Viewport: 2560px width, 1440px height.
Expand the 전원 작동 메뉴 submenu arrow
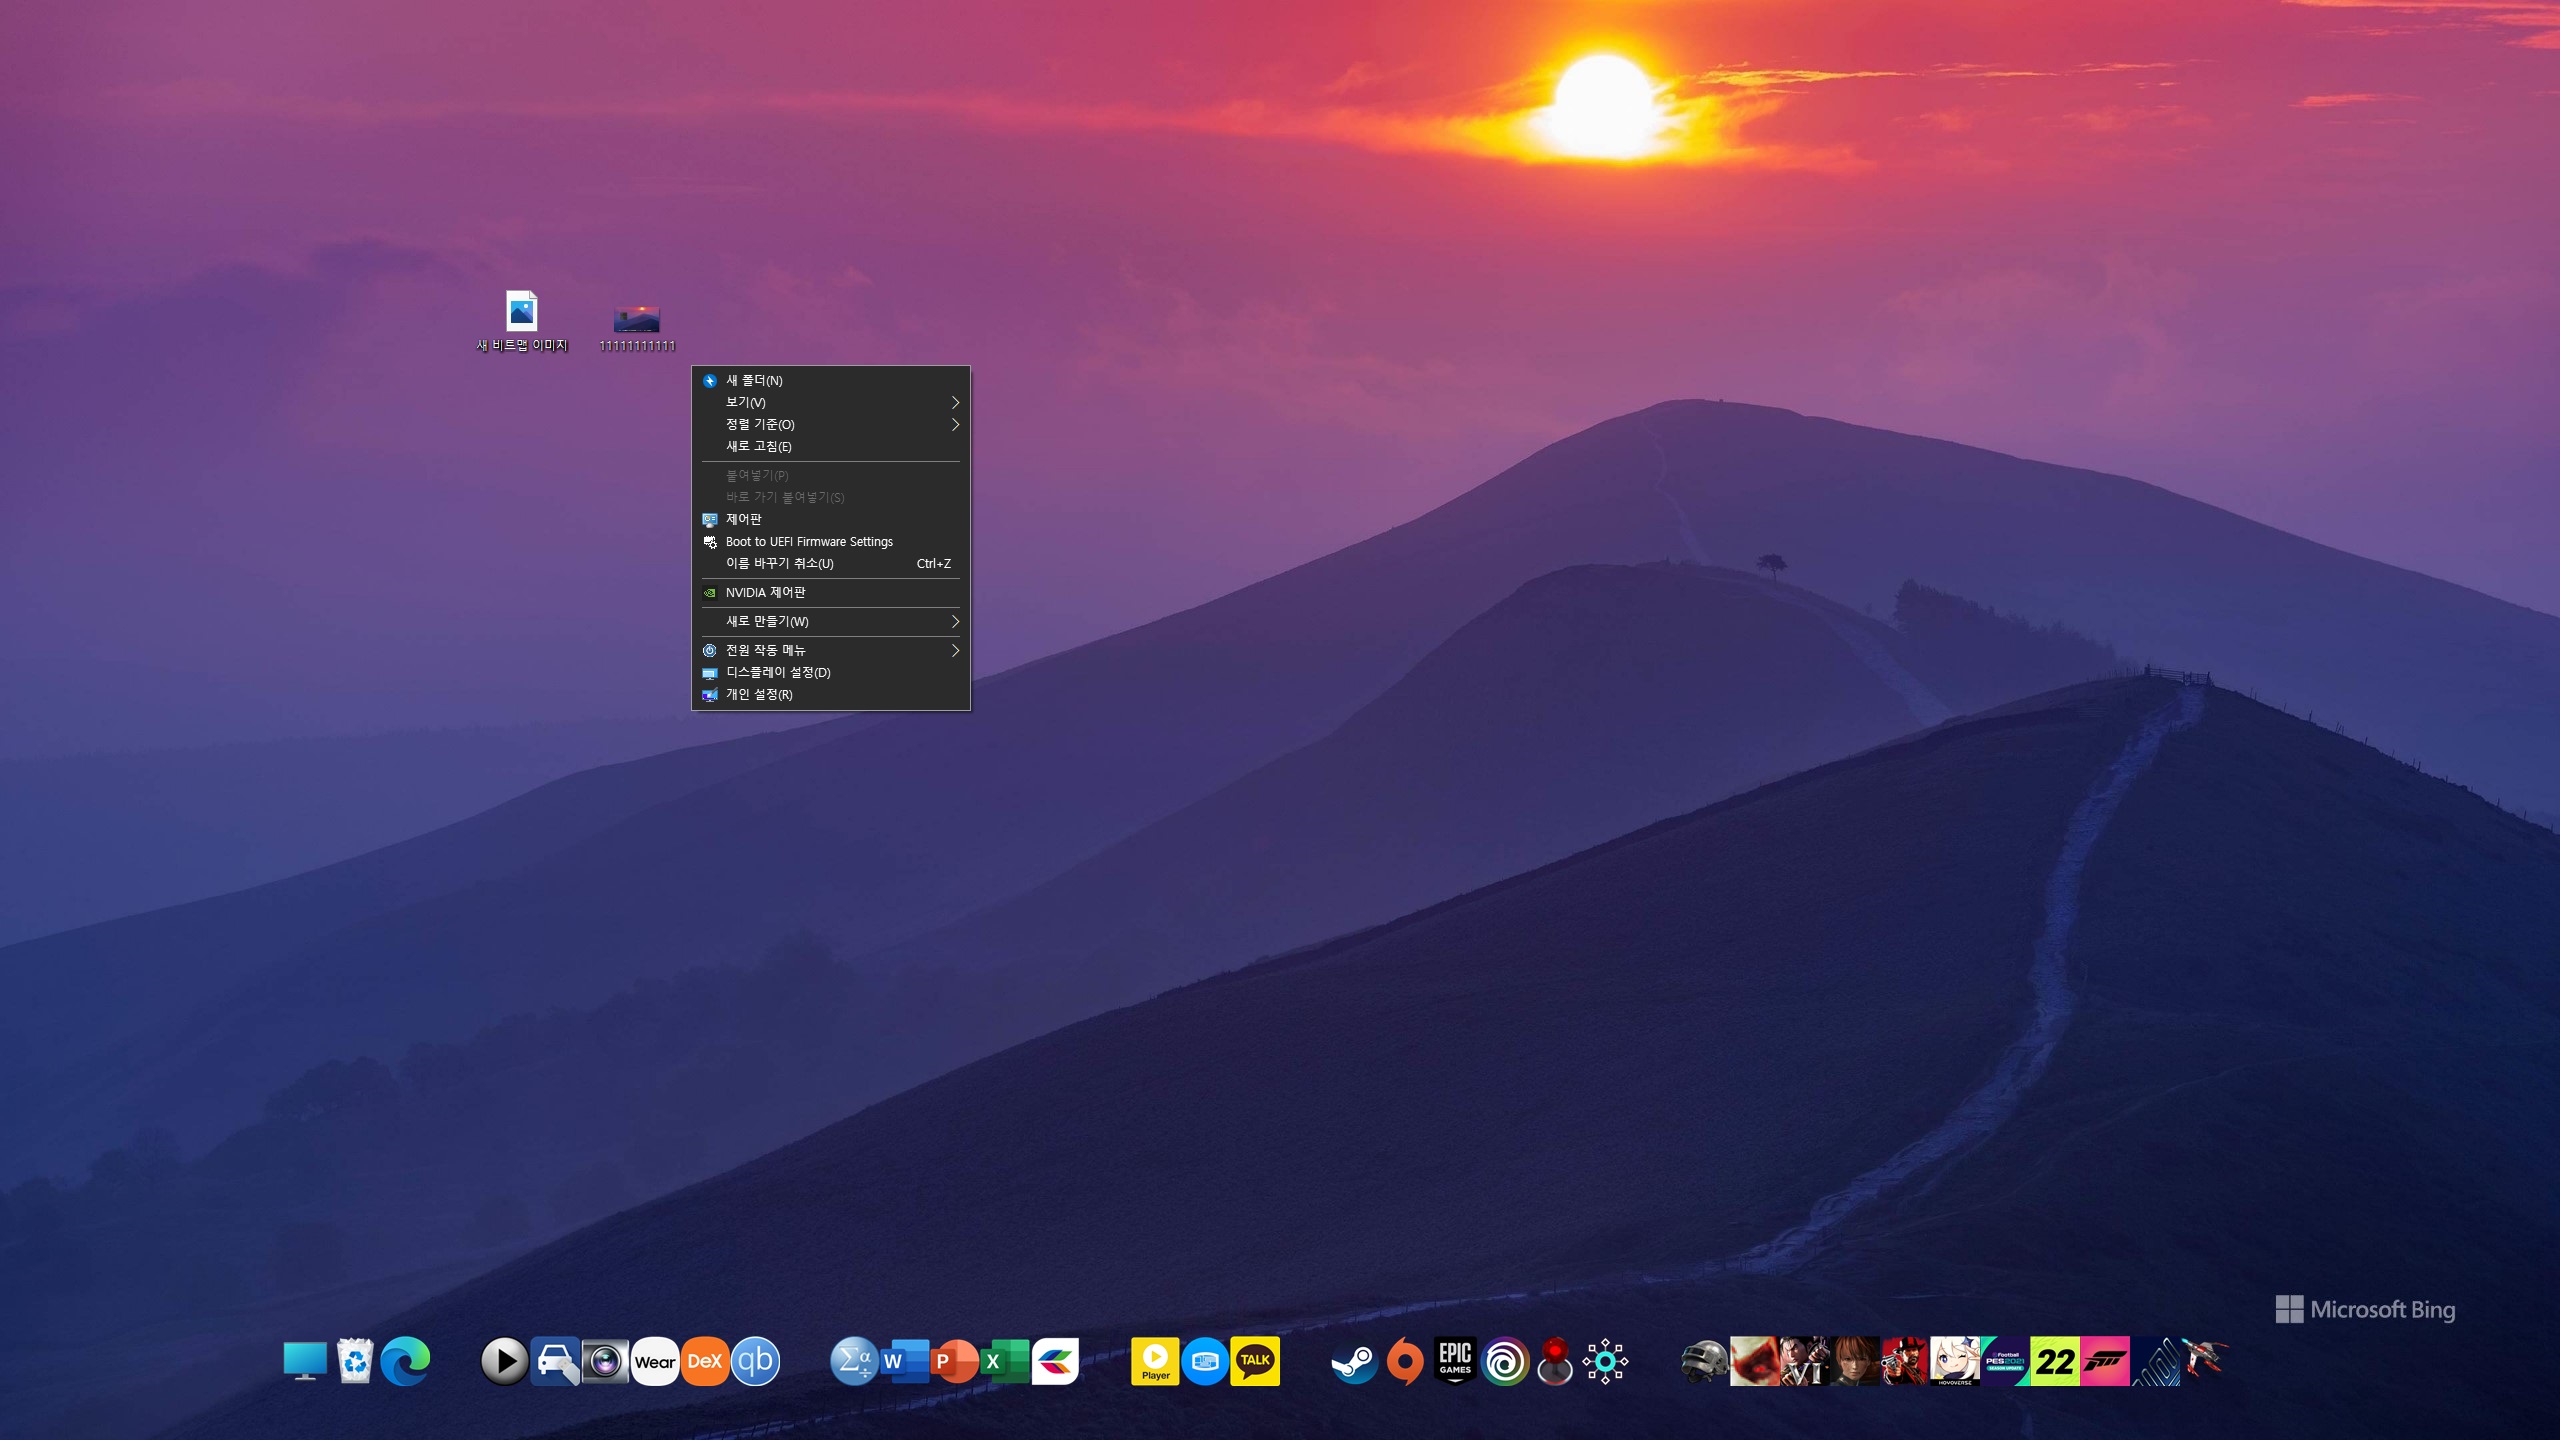(955, 650)
